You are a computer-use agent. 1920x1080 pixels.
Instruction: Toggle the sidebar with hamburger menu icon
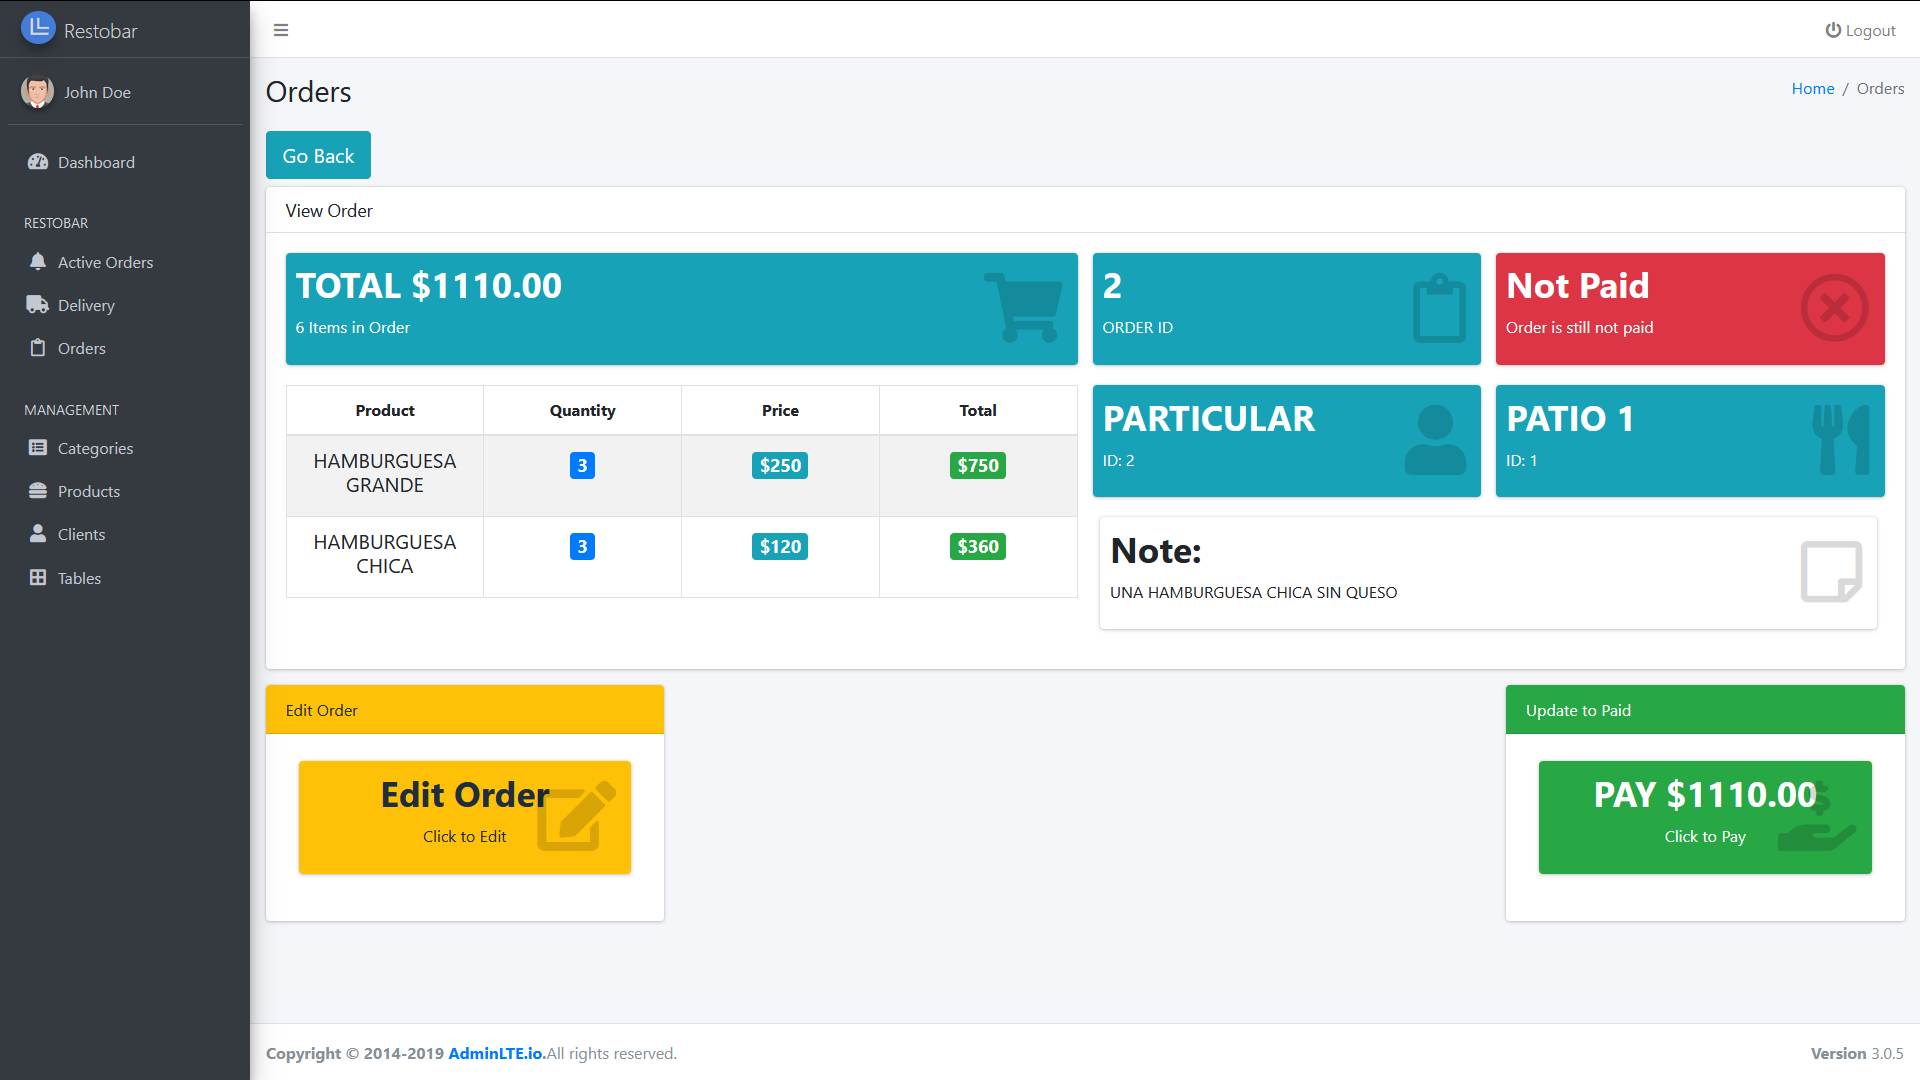coord(281,30)
